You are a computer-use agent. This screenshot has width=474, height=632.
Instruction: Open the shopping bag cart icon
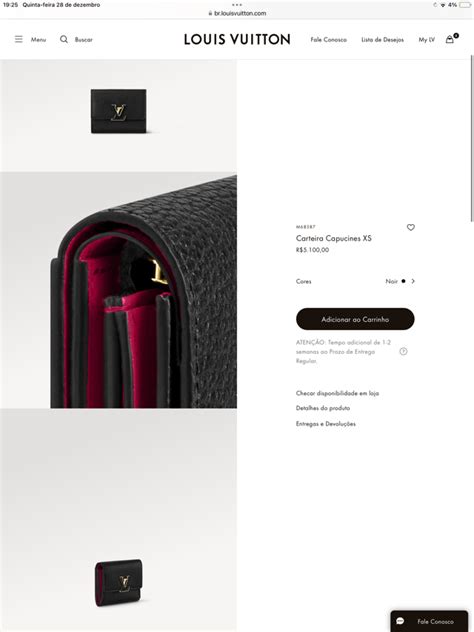(449, 39)
